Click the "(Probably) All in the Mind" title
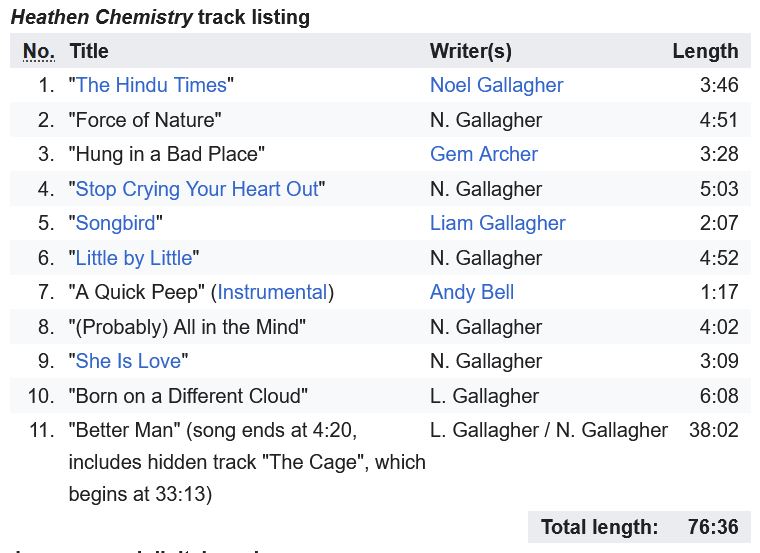The width and height of the screenshot is (760, 553). (187, 327)
